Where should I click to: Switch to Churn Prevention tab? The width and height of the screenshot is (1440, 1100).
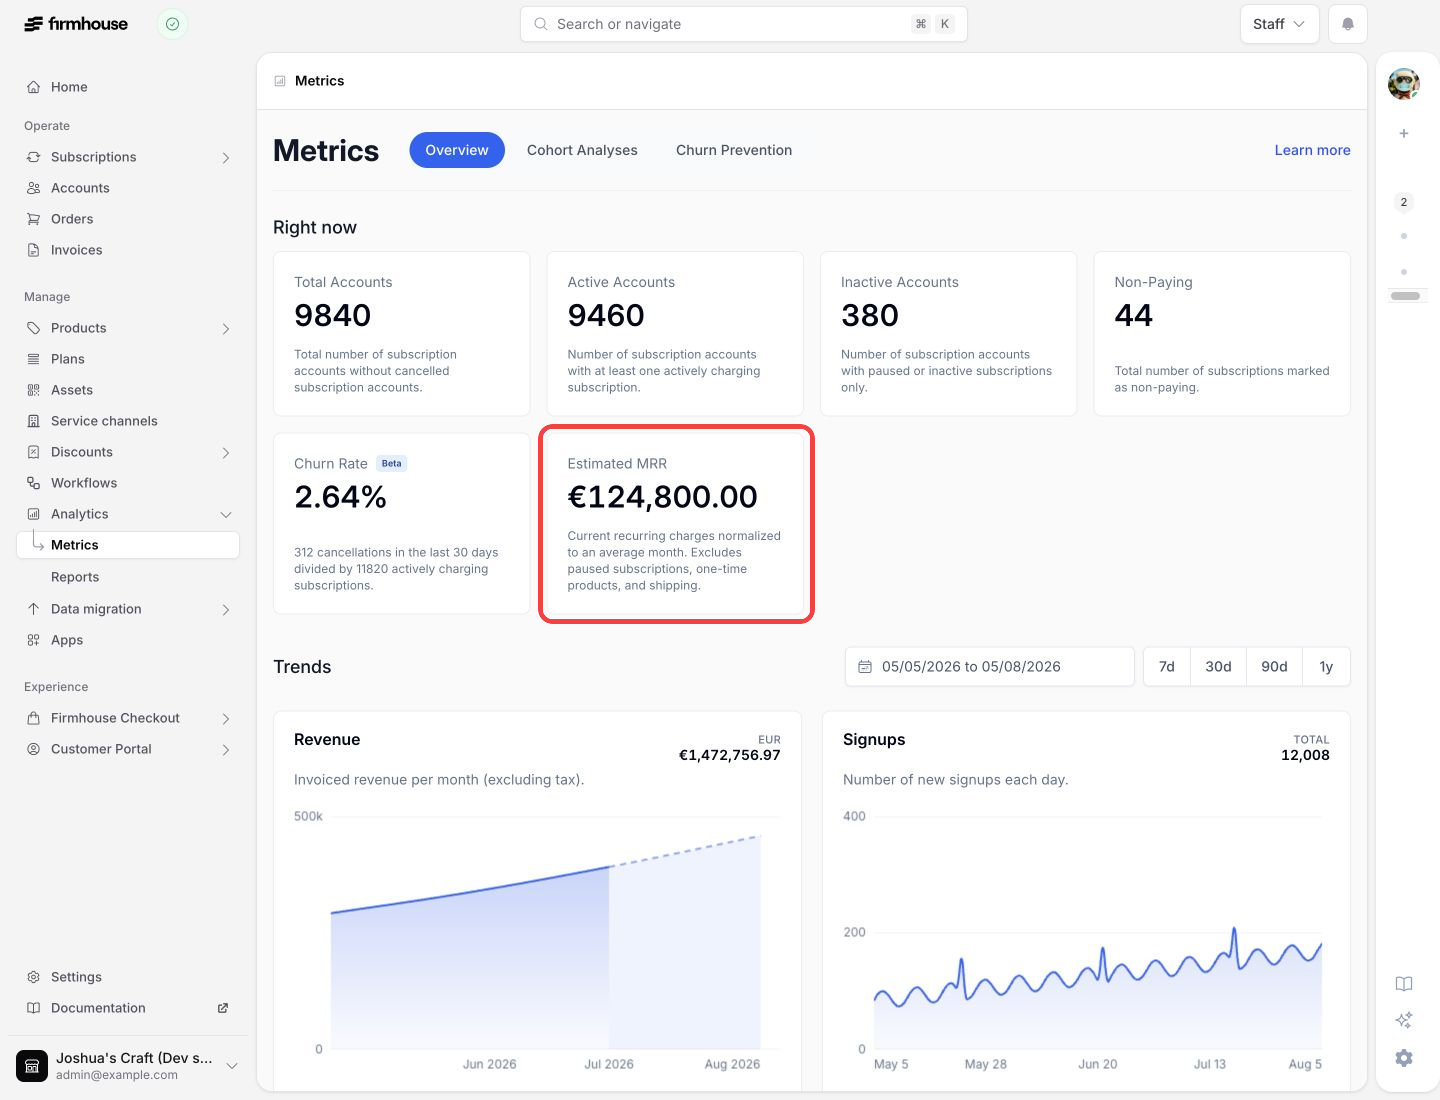(x=734, y=150)
